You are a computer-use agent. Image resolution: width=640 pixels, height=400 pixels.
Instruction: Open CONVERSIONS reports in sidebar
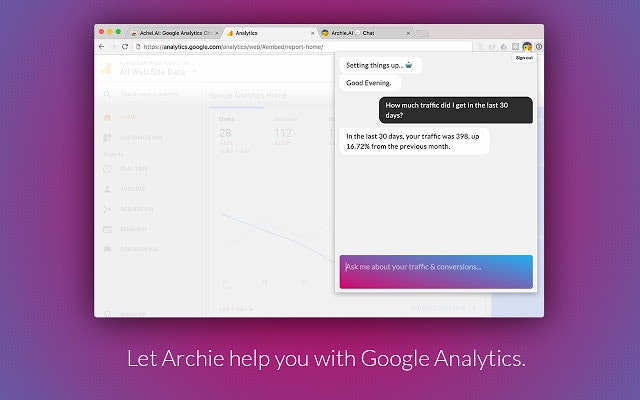pyautogui.click(x=139, y=249)
